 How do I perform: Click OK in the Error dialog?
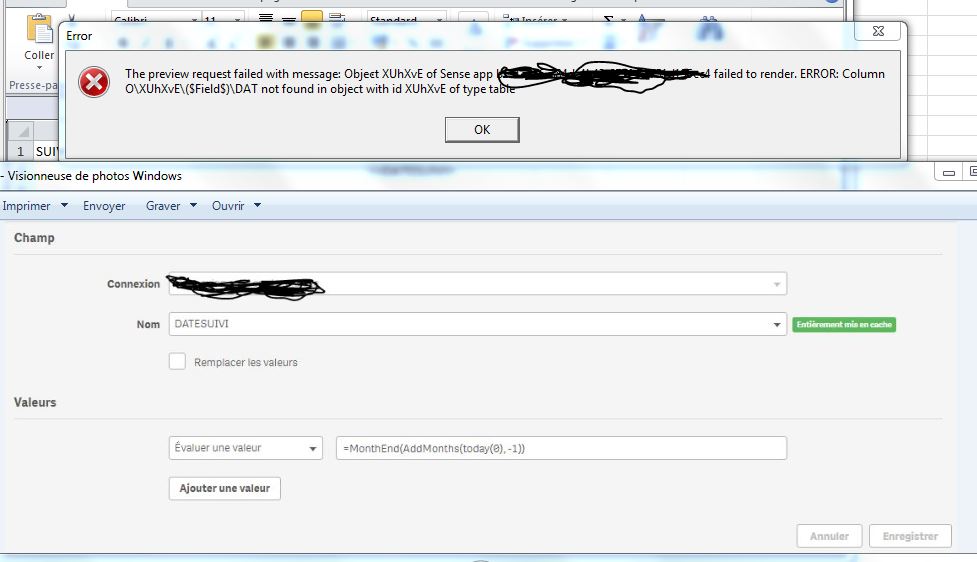coord(482,130)
